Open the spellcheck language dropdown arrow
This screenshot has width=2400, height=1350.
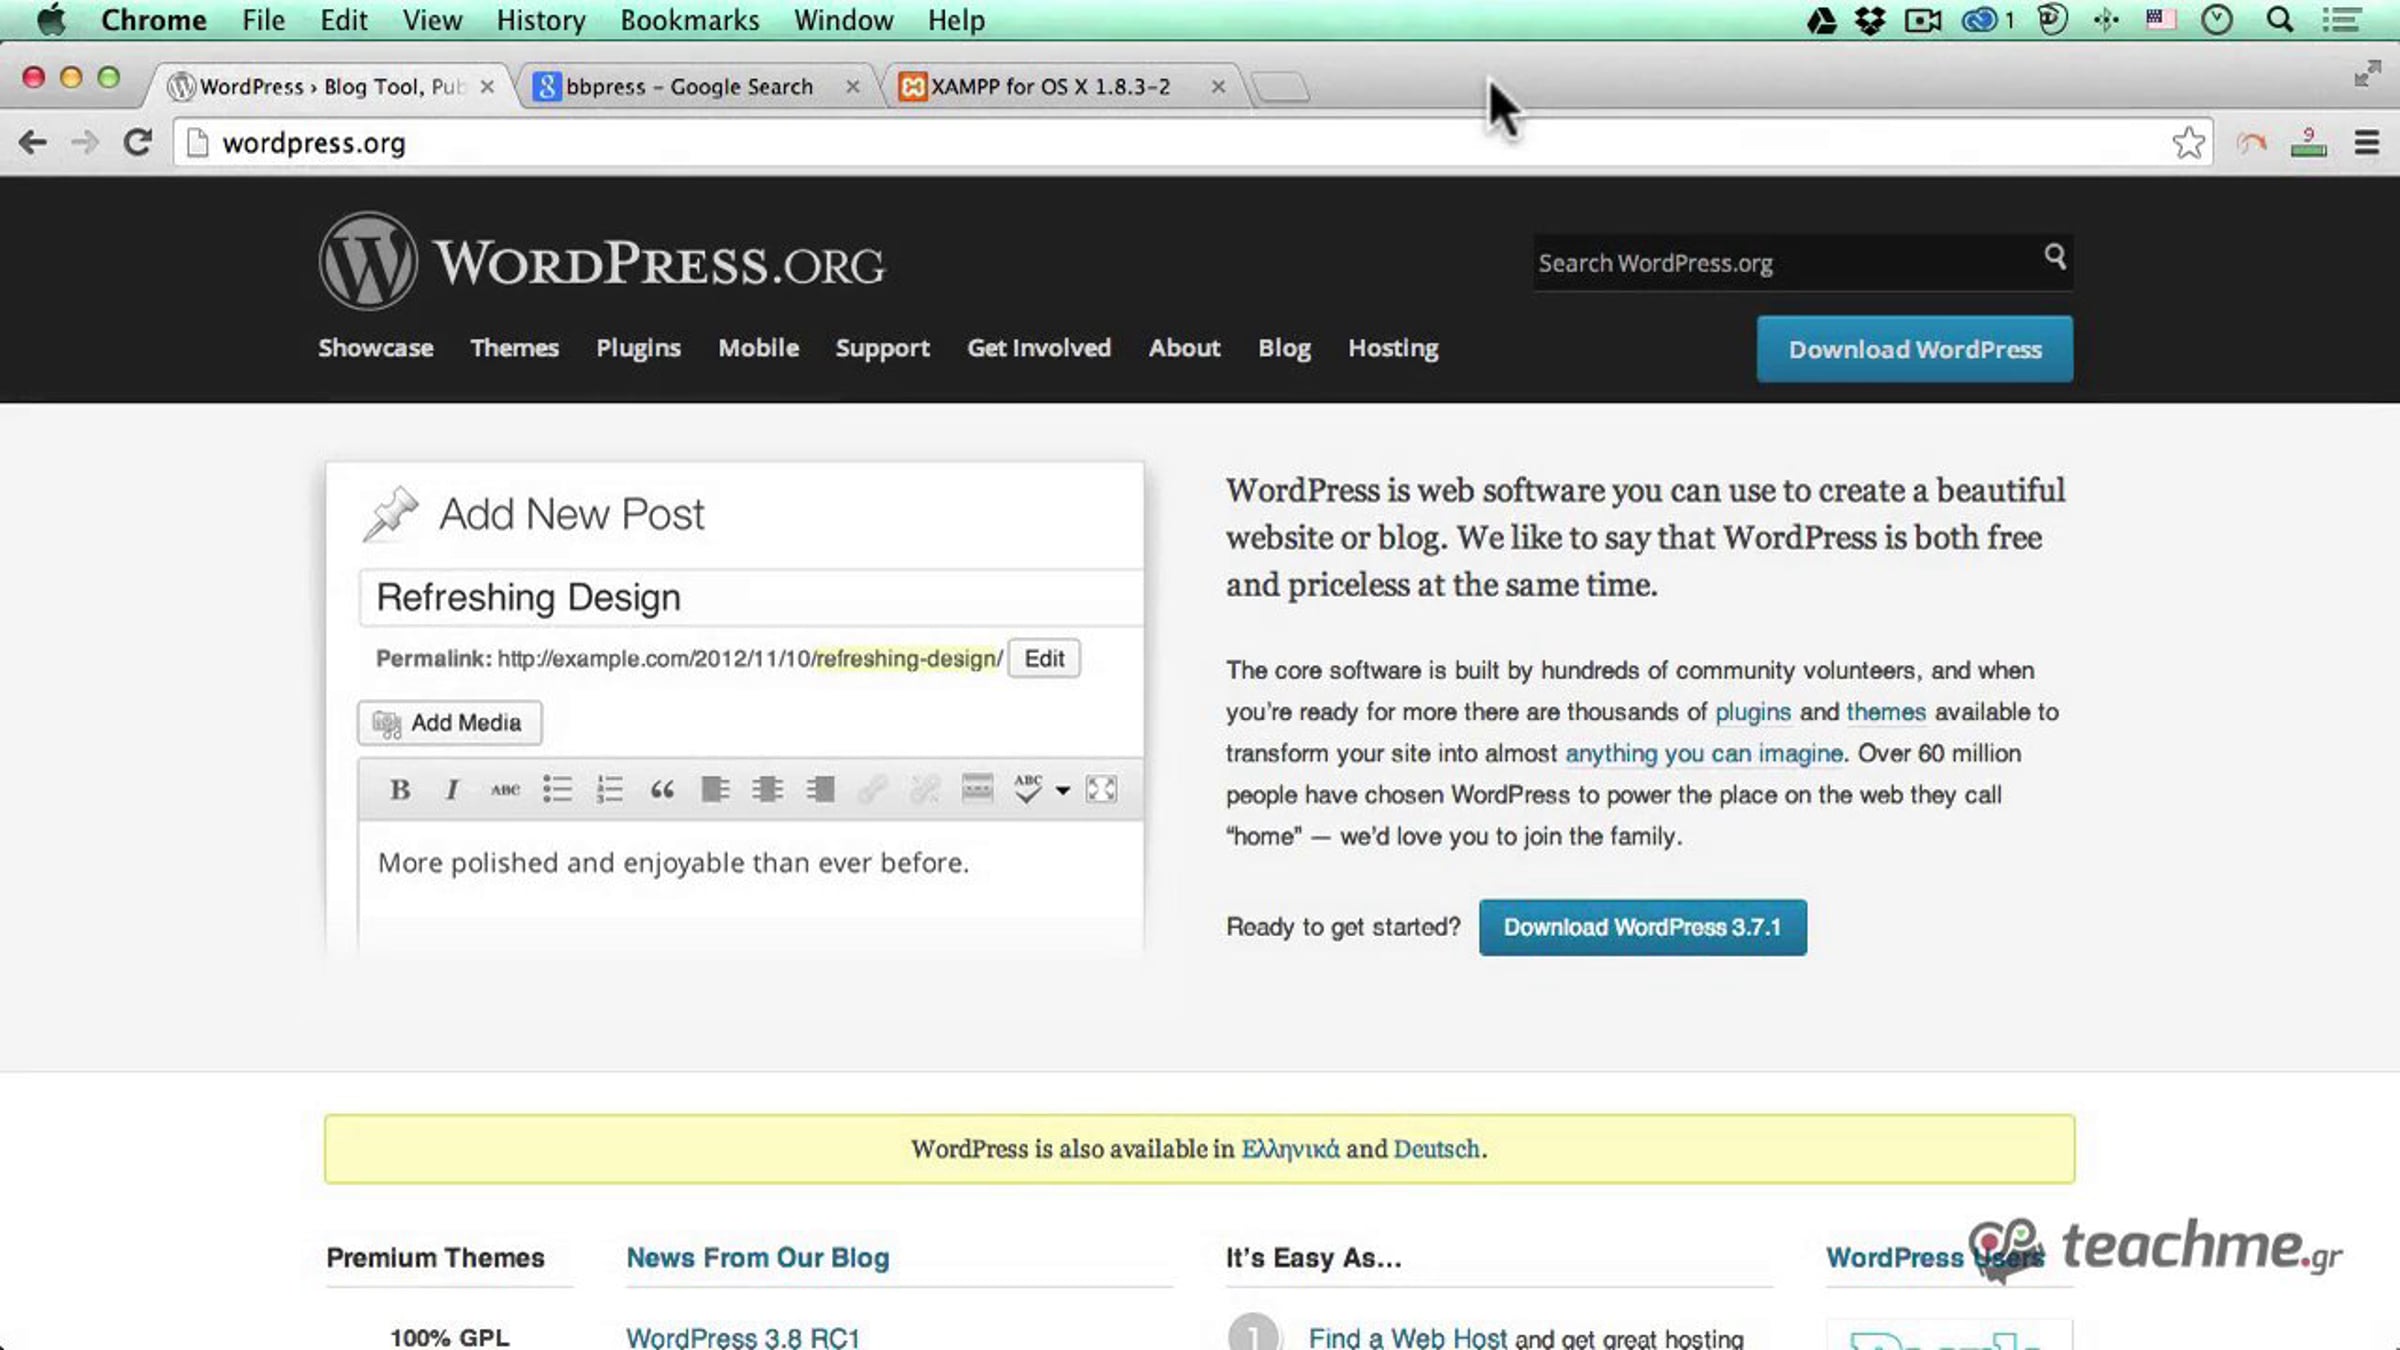1063,790
